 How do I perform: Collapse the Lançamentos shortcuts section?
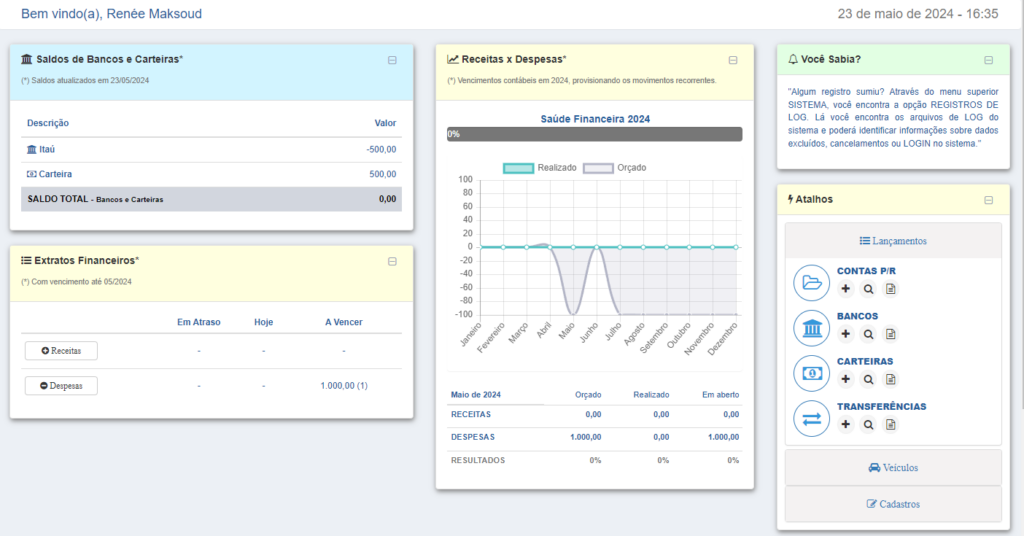coord(893,241)
